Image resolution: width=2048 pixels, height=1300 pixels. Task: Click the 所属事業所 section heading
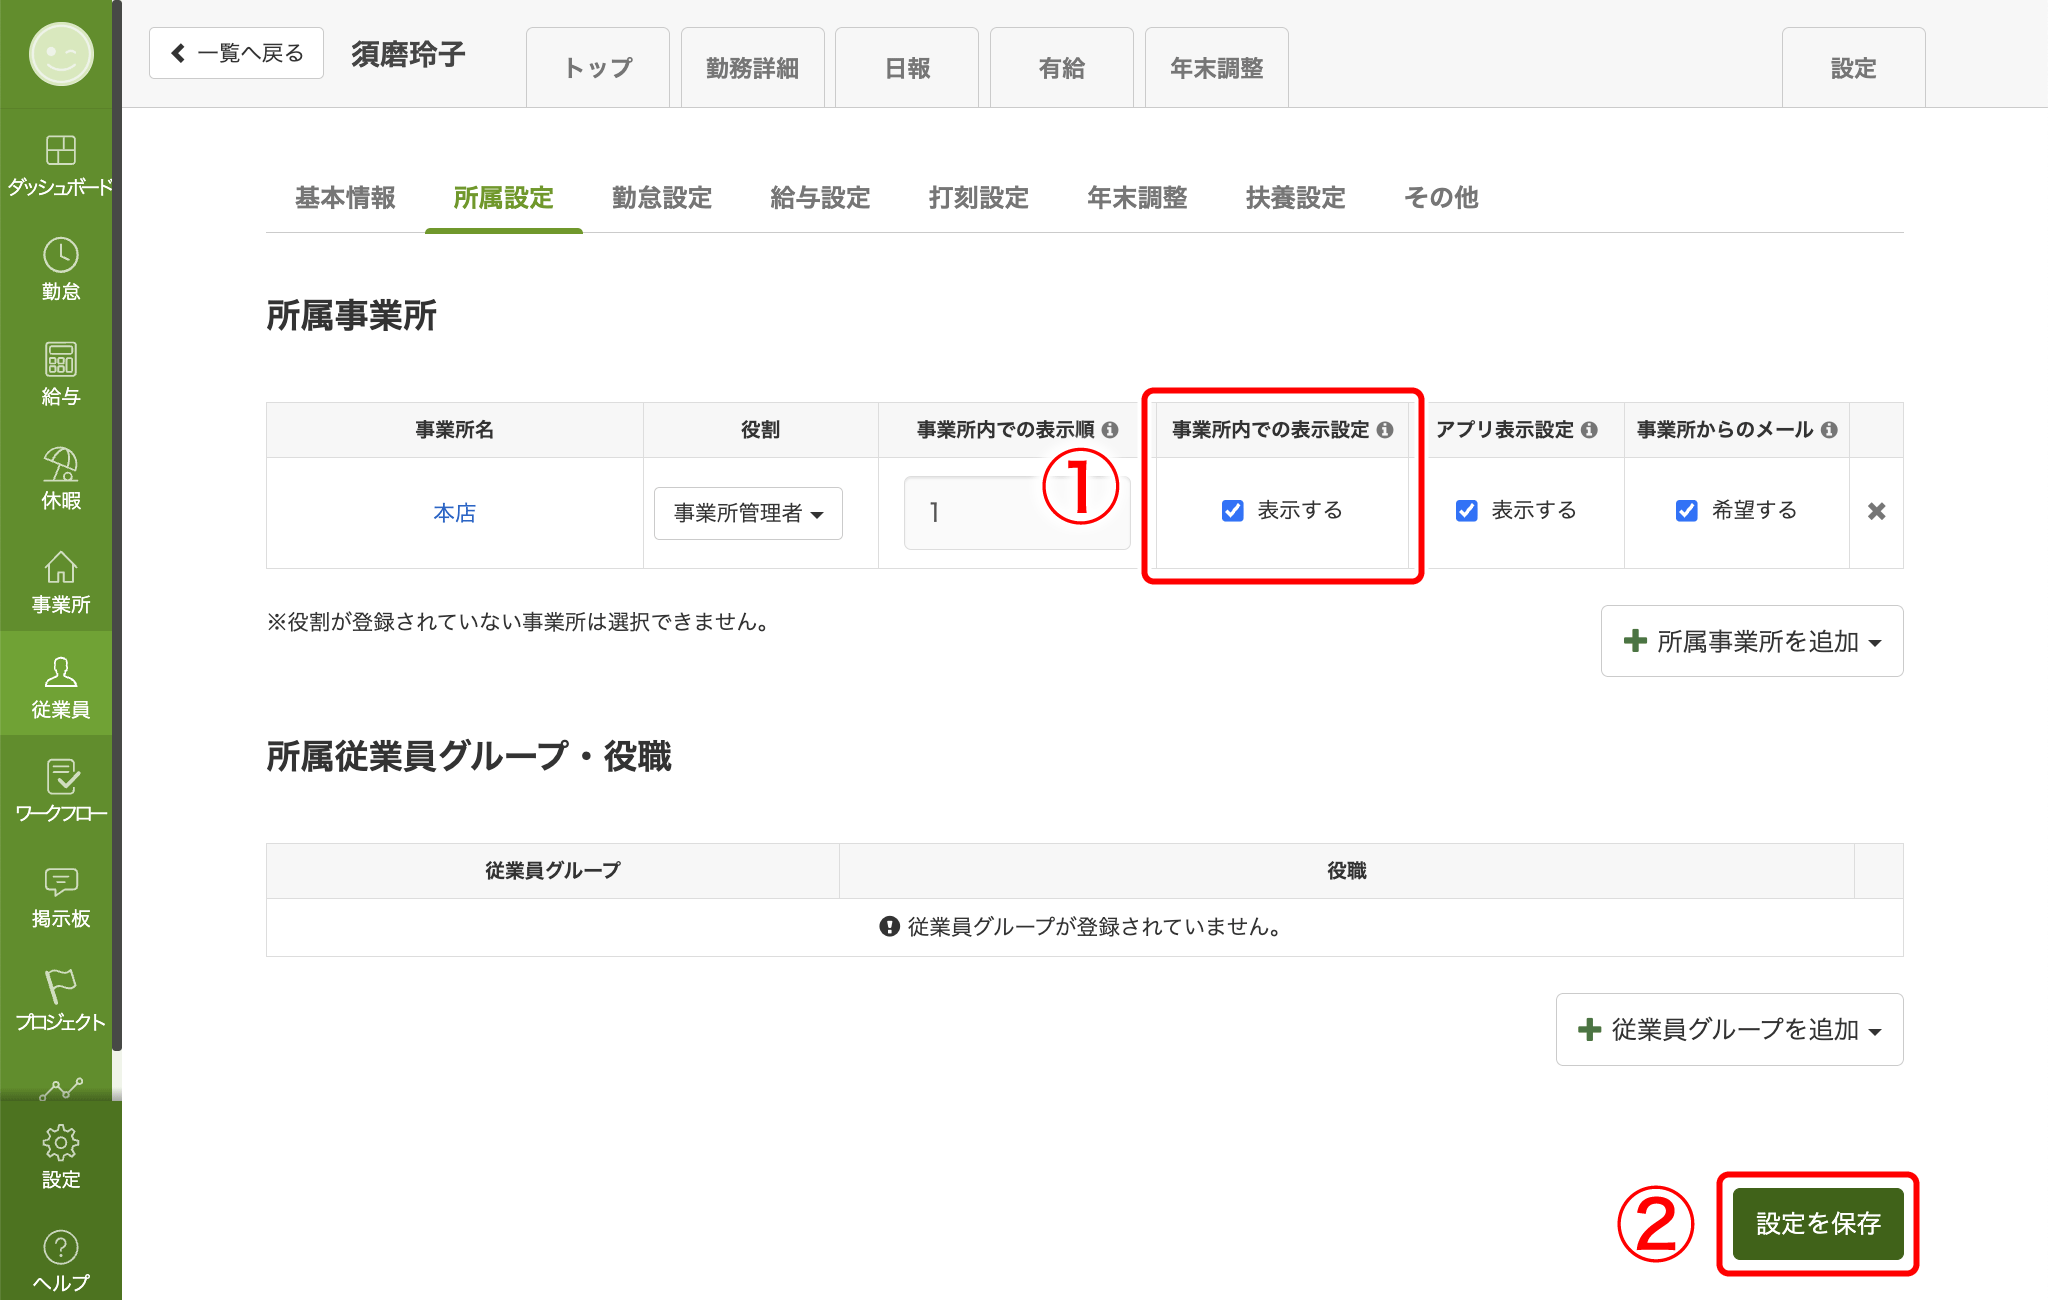(352, 316)
